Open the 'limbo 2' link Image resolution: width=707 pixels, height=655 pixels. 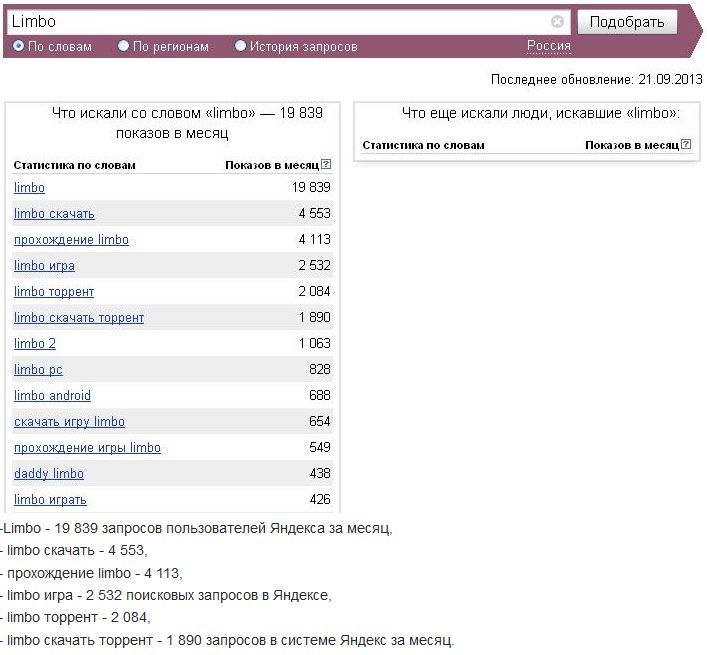pyautogui.click(x=35, y=344)
